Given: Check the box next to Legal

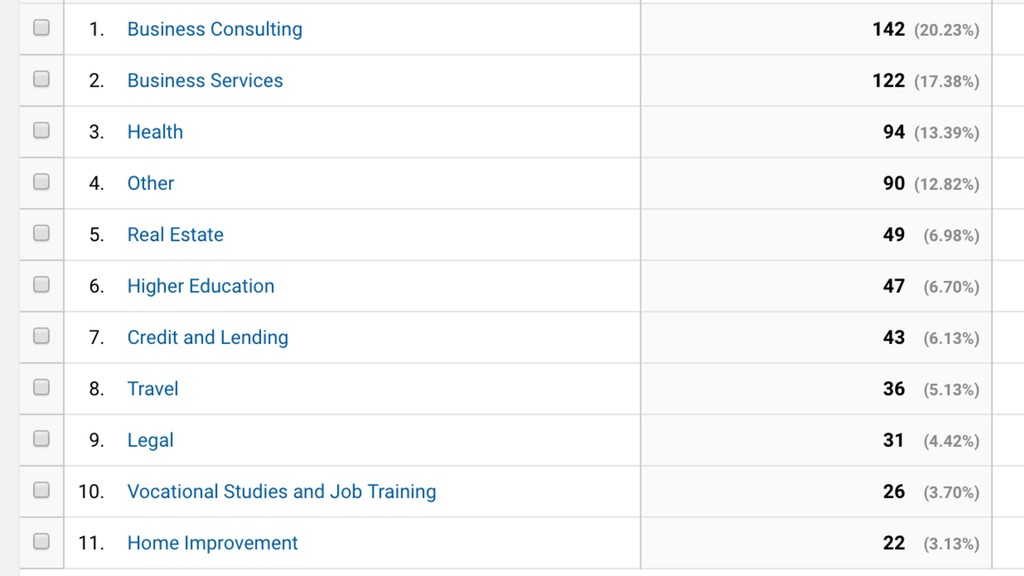Looking at the screenshot, I should pyautogui.click(x=41, y=438).
